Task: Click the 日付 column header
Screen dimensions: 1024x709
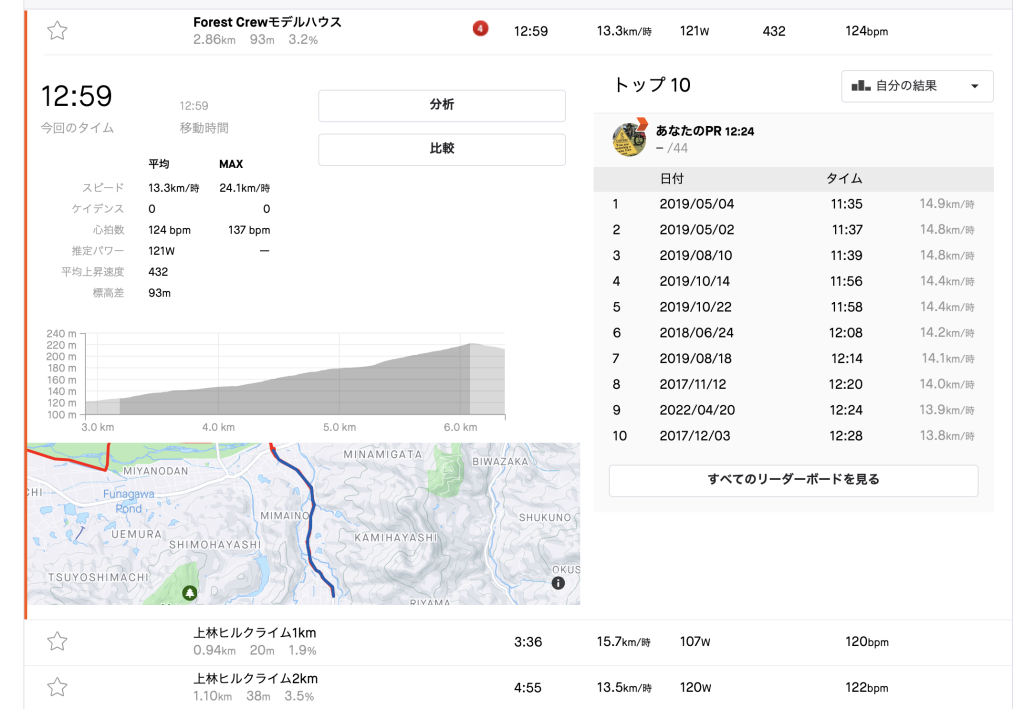Action: tap(672, 179)
